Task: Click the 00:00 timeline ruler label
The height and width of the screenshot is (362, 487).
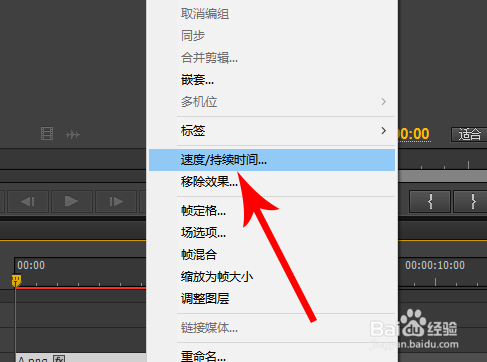Action: tap(31, 265)
